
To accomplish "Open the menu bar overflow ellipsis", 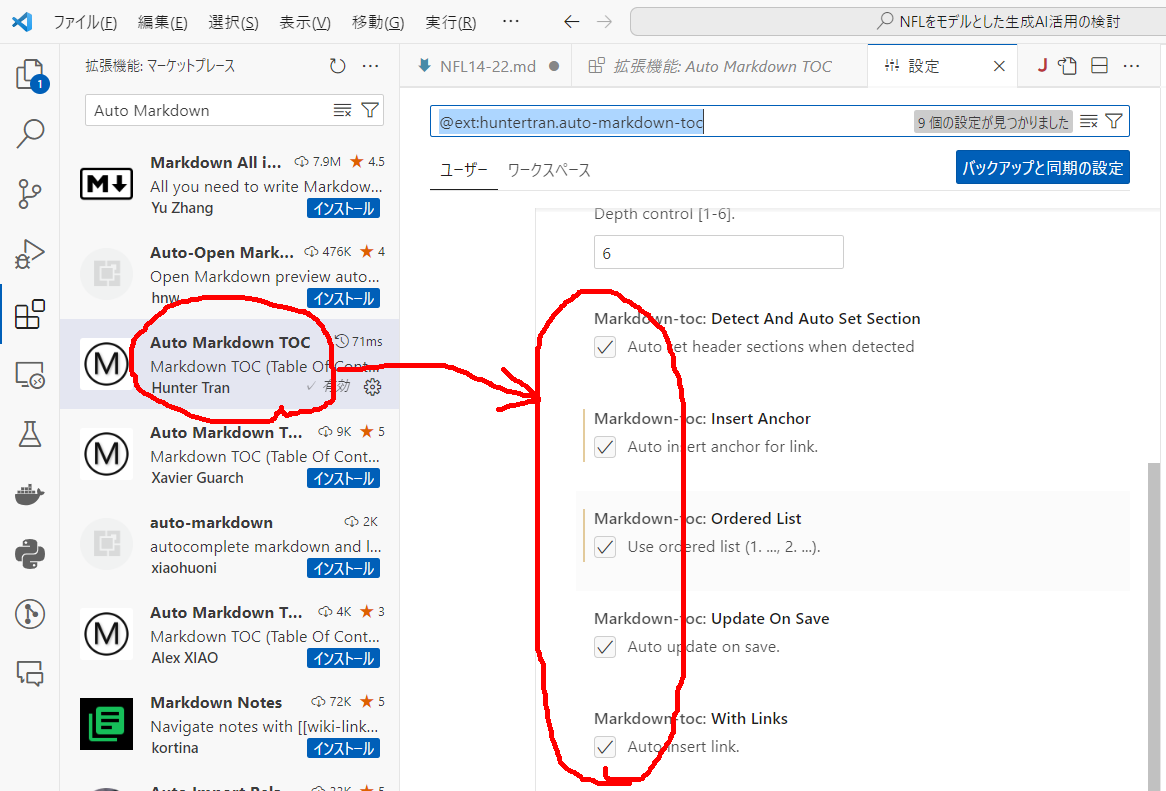I will 510,21.
